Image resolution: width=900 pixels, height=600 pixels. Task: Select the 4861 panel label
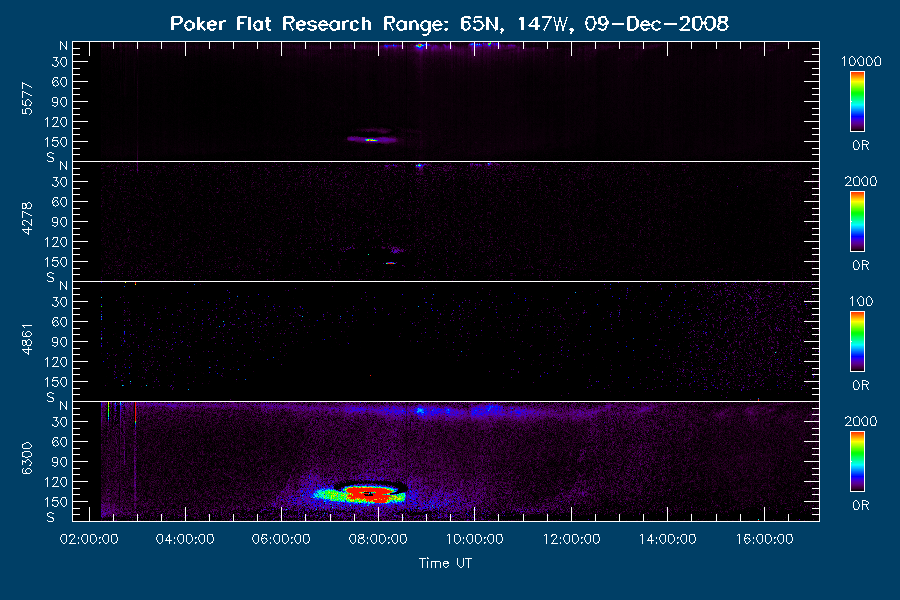27,339
